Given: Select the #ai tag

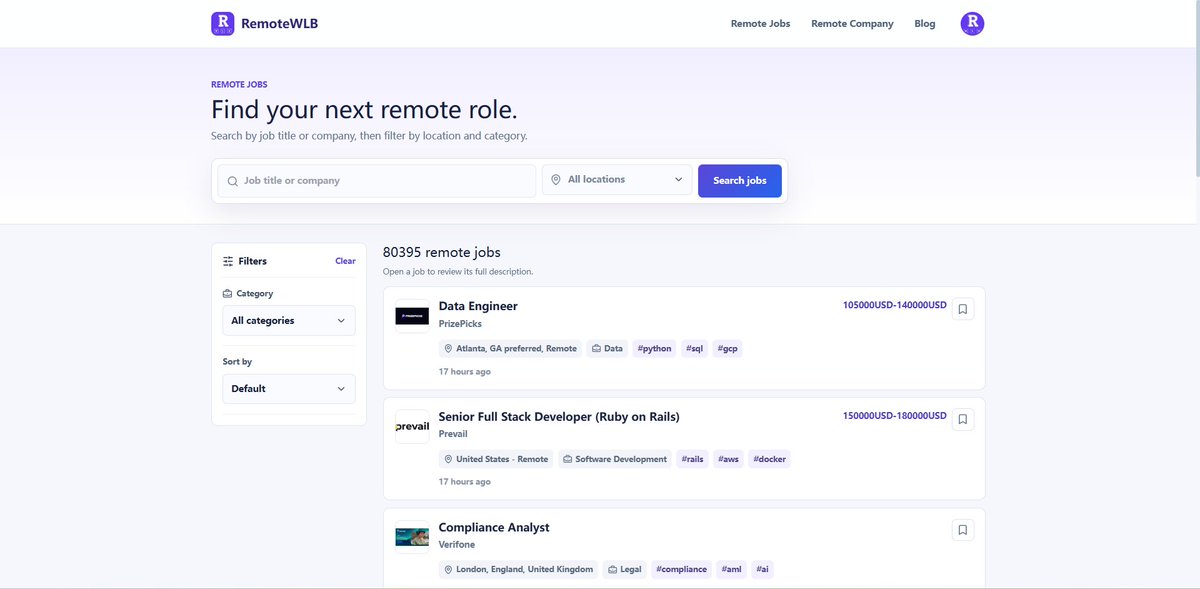Looking at the screenshot, I should tap(762, 569).
